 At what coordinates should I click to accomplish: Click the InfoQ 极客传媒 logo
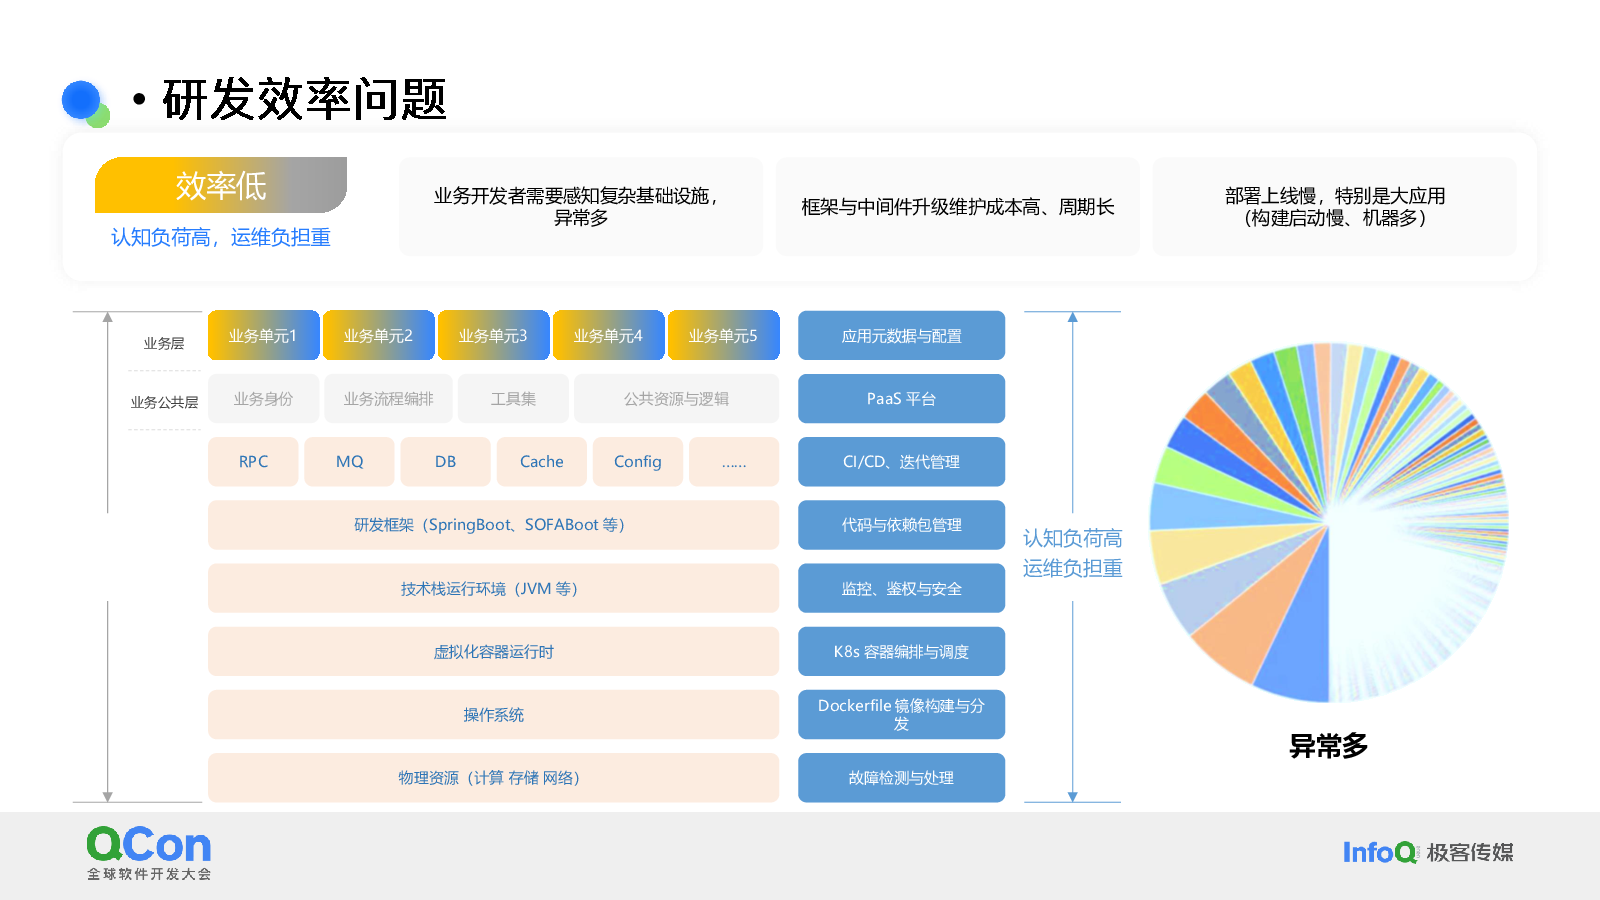[x=1428, y=852]
